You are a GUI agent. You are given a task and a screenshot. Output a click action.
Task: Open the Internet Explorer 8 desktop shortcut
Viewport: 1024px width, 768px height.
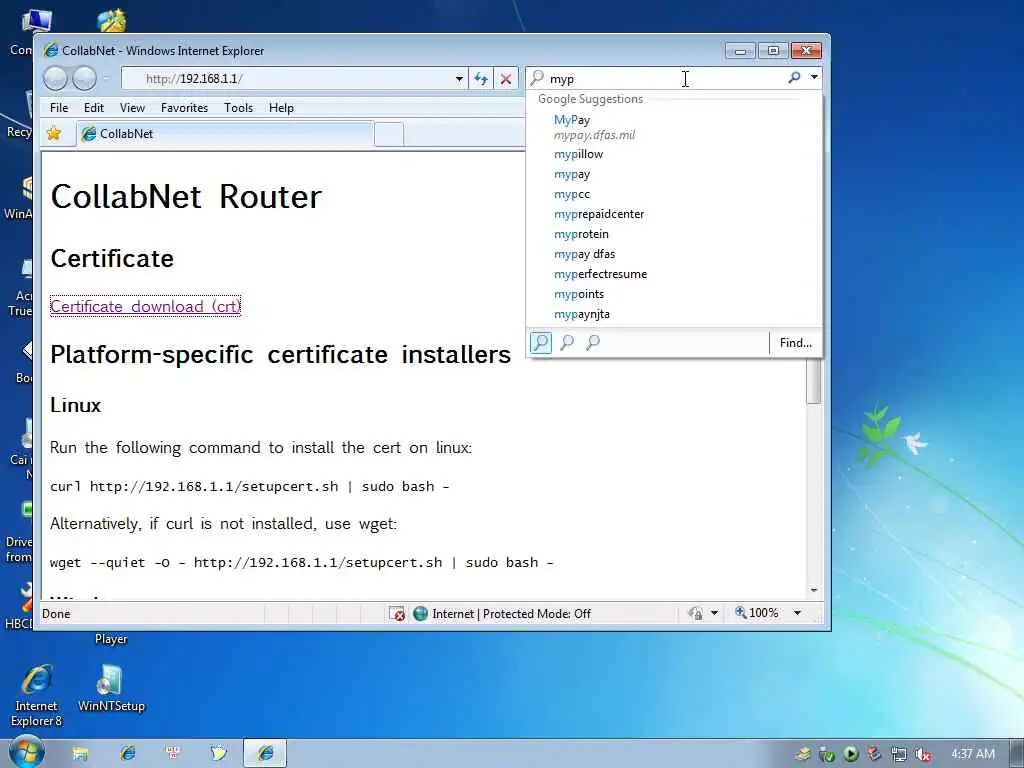pos(37,696)
